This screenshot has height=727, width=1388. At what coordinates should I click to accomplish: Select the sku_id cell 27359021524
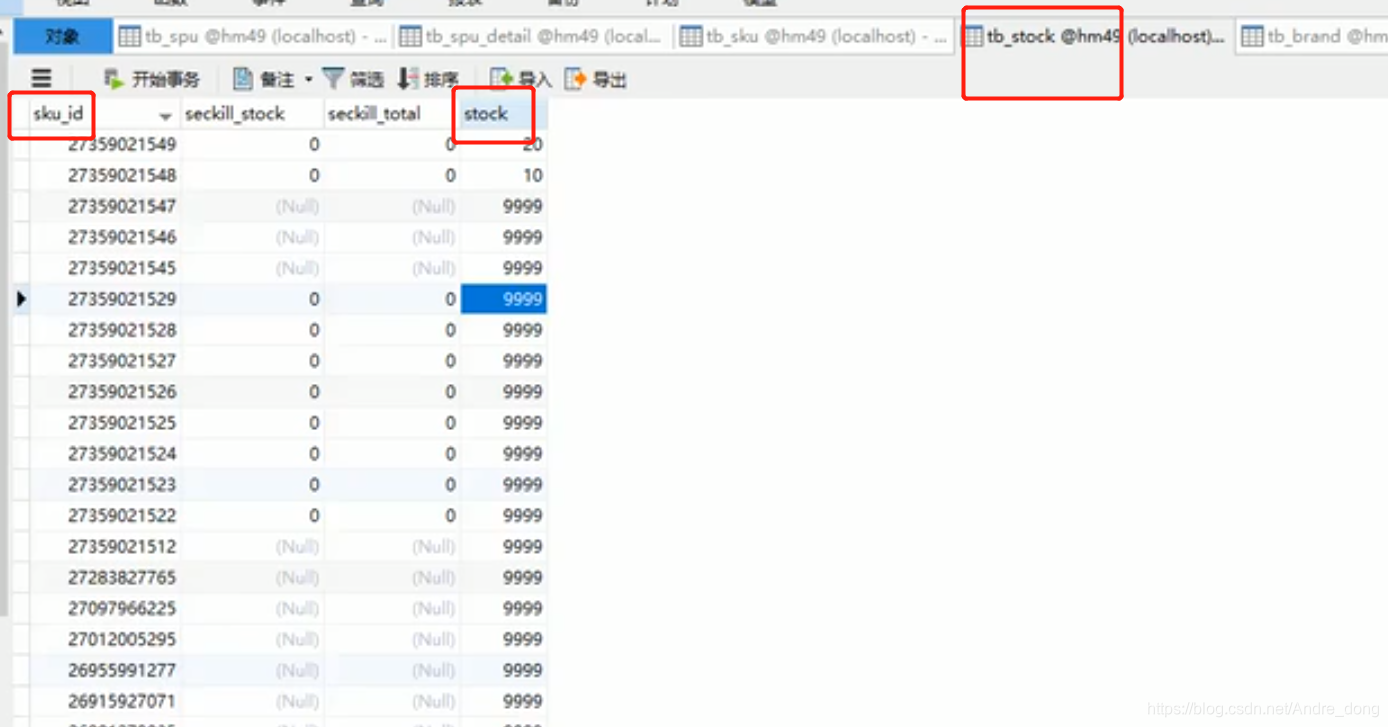[x=105, y=454]
